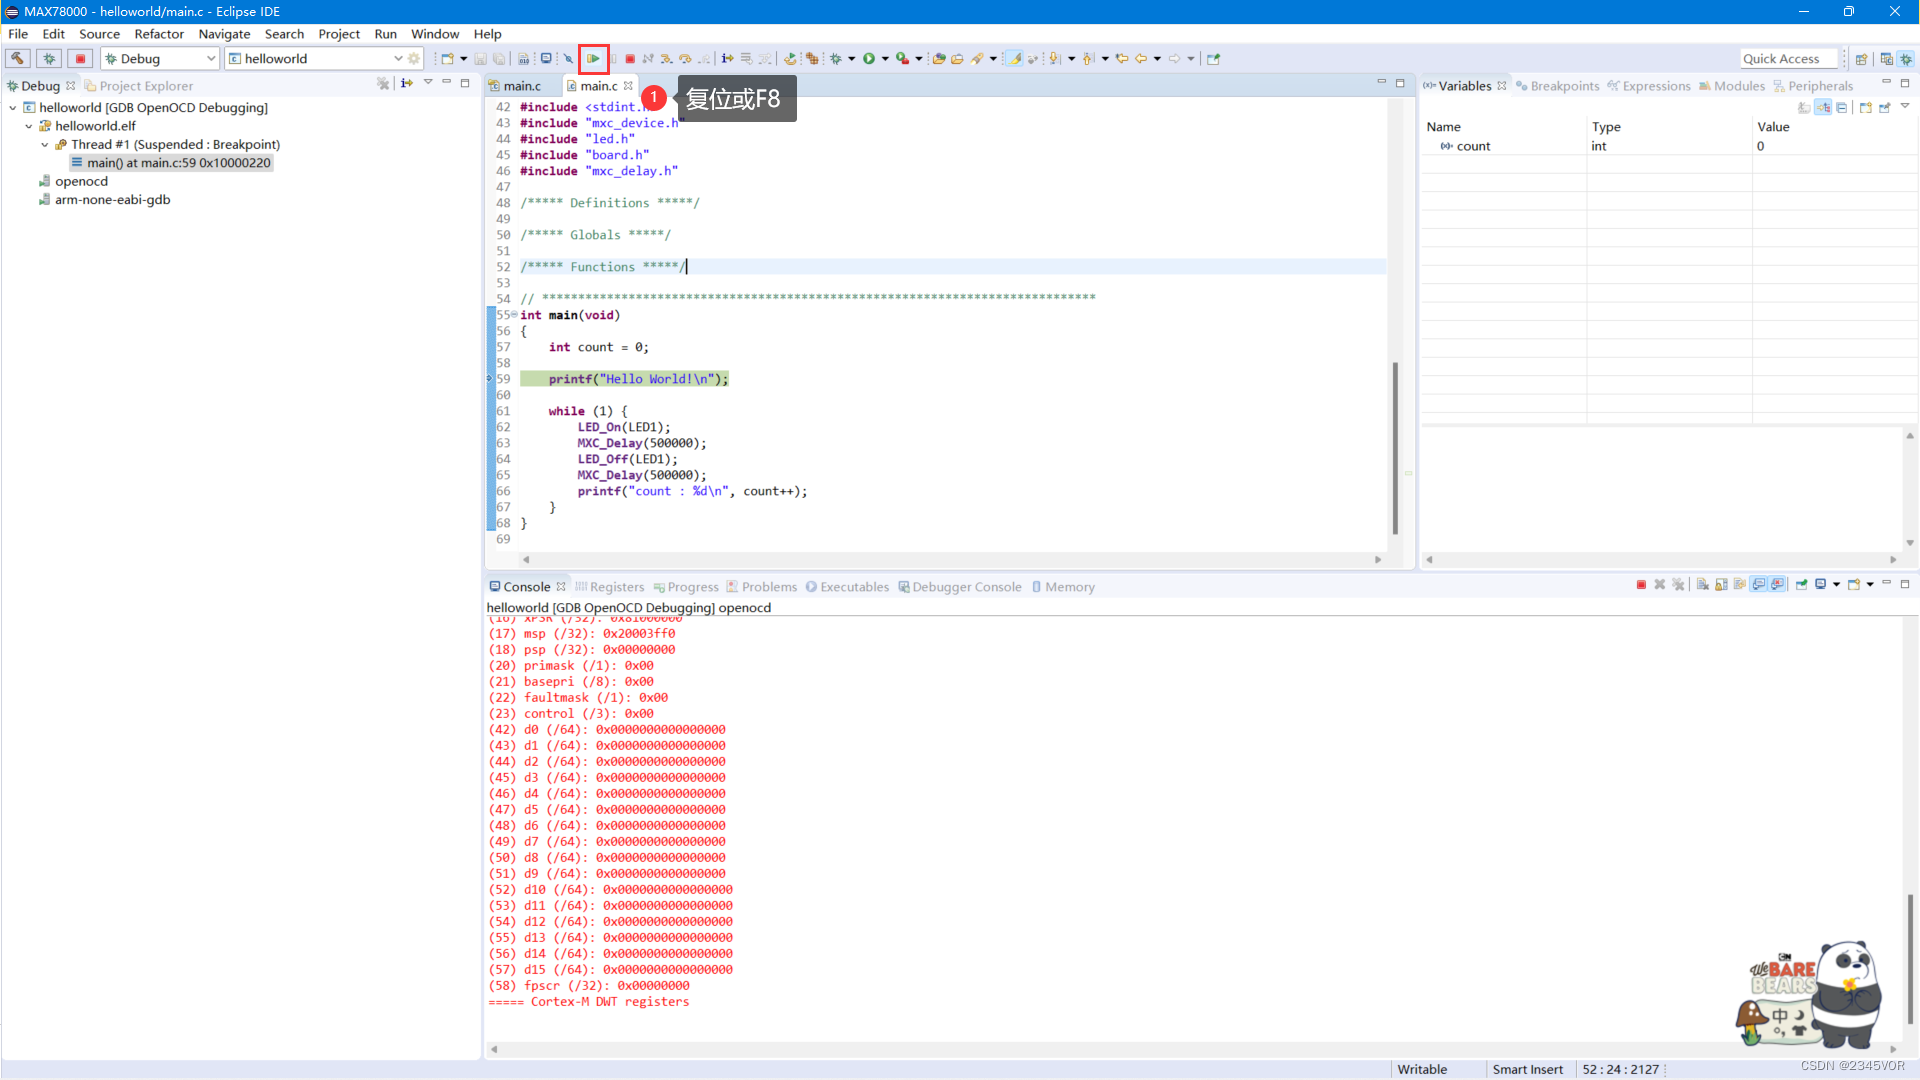
Task: Switch to the C/C++ perspective icon
Action: pos(1886,59)
